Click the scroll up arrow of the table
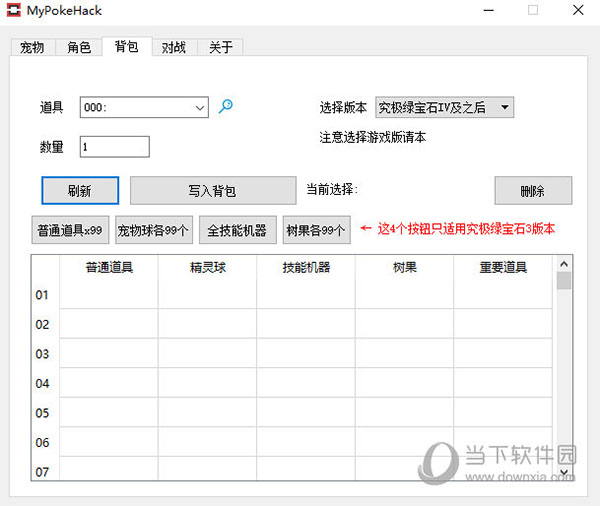 (564, 264)
